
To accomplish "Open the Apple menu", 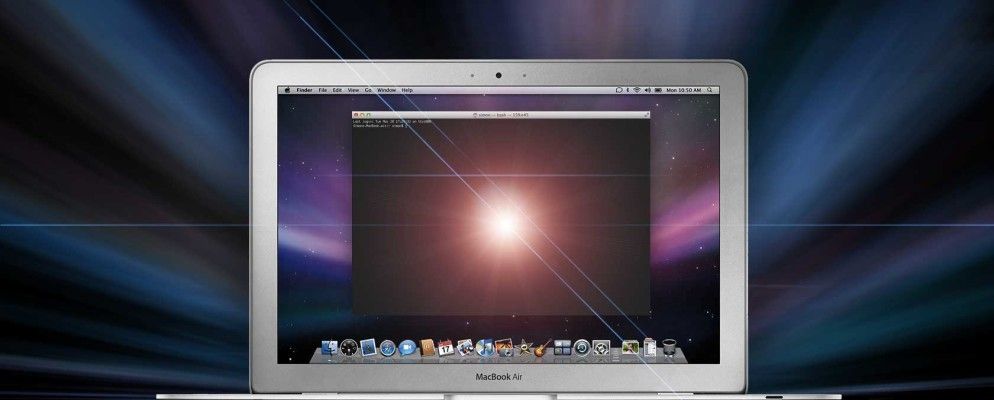I will tap(287, 90).
